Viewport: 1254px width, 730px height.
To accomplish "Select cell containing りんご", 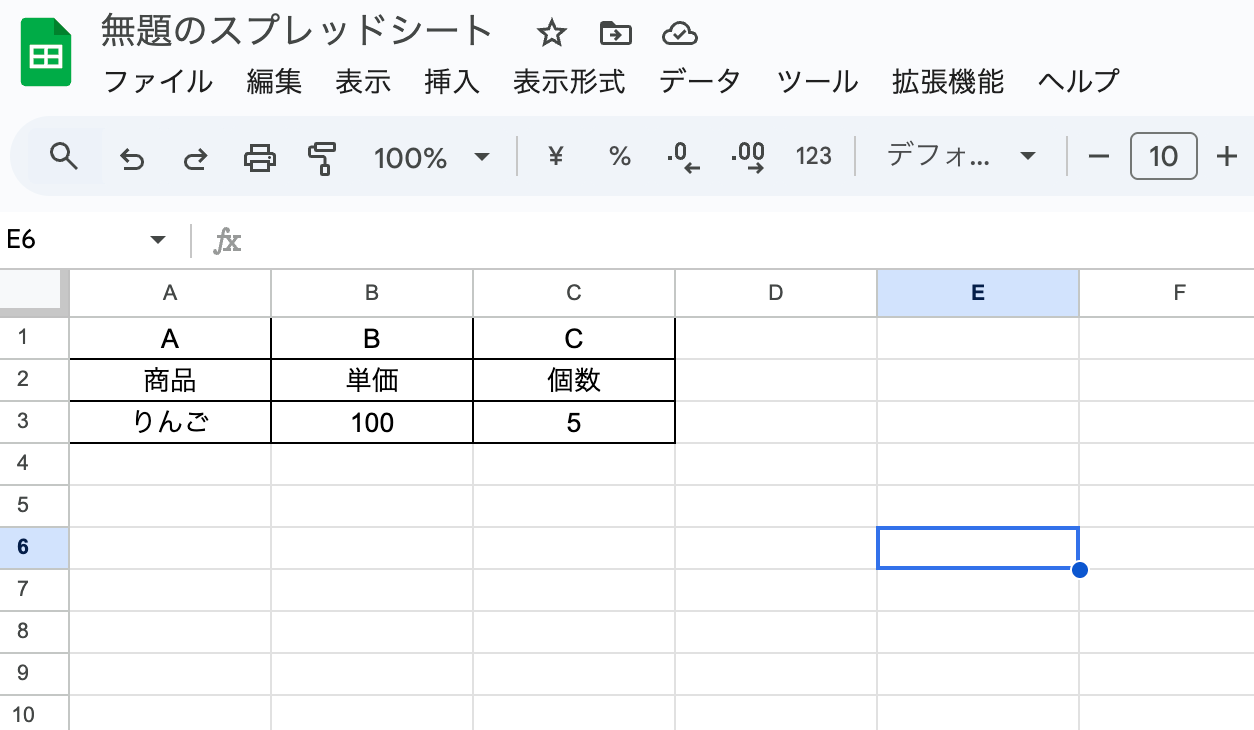I will point(170,423).
